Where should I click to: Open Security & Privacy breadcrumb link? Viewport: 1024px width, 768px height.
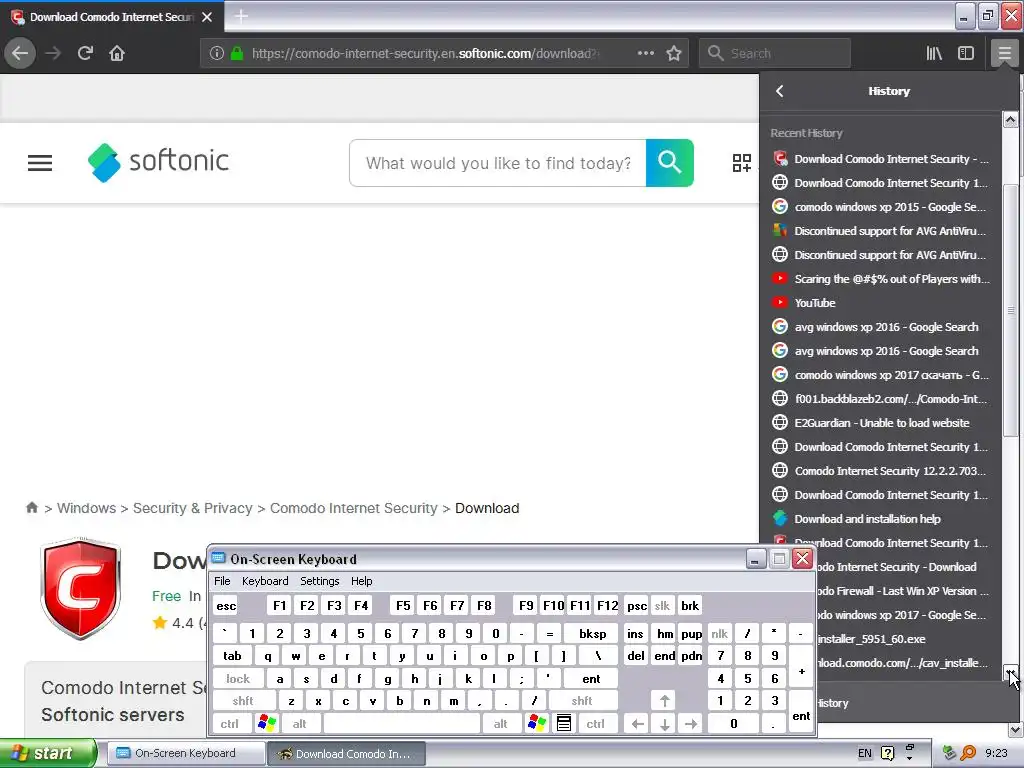[x=193, y=508]
